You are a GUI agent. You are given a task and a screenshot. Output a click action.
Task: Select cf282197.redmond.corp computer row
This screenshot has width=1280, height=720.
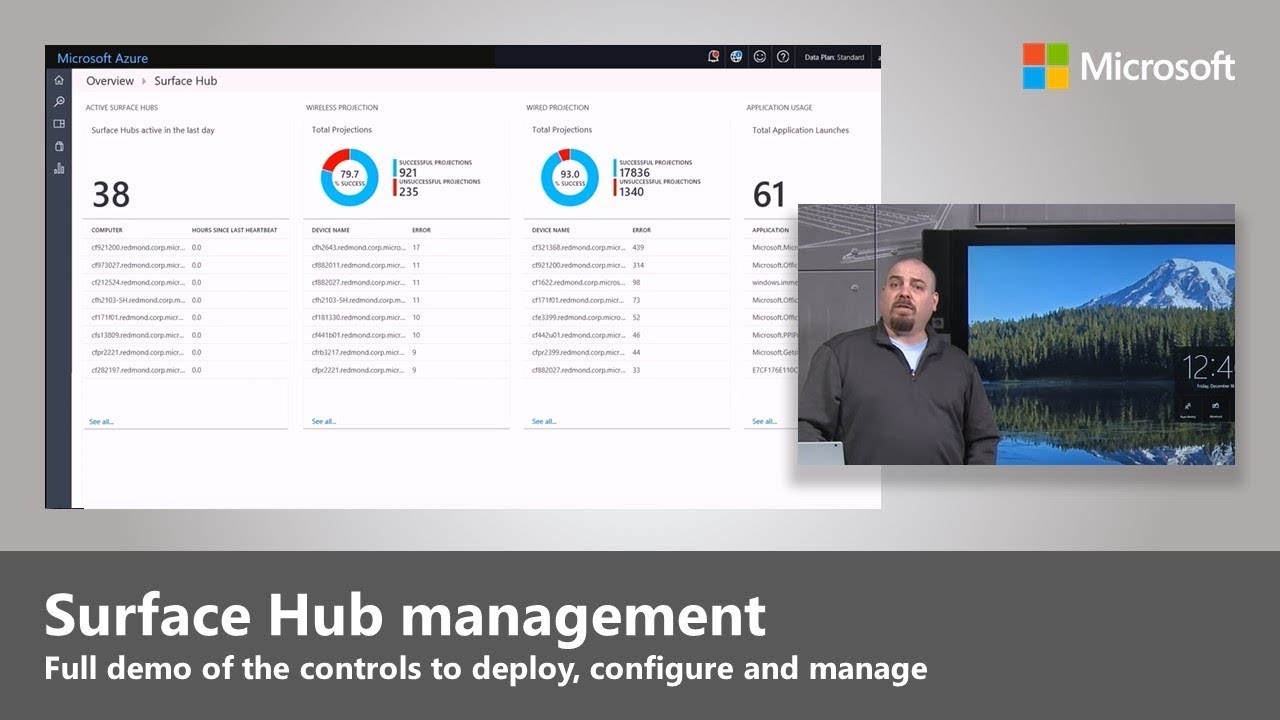[x=186, y=370]
